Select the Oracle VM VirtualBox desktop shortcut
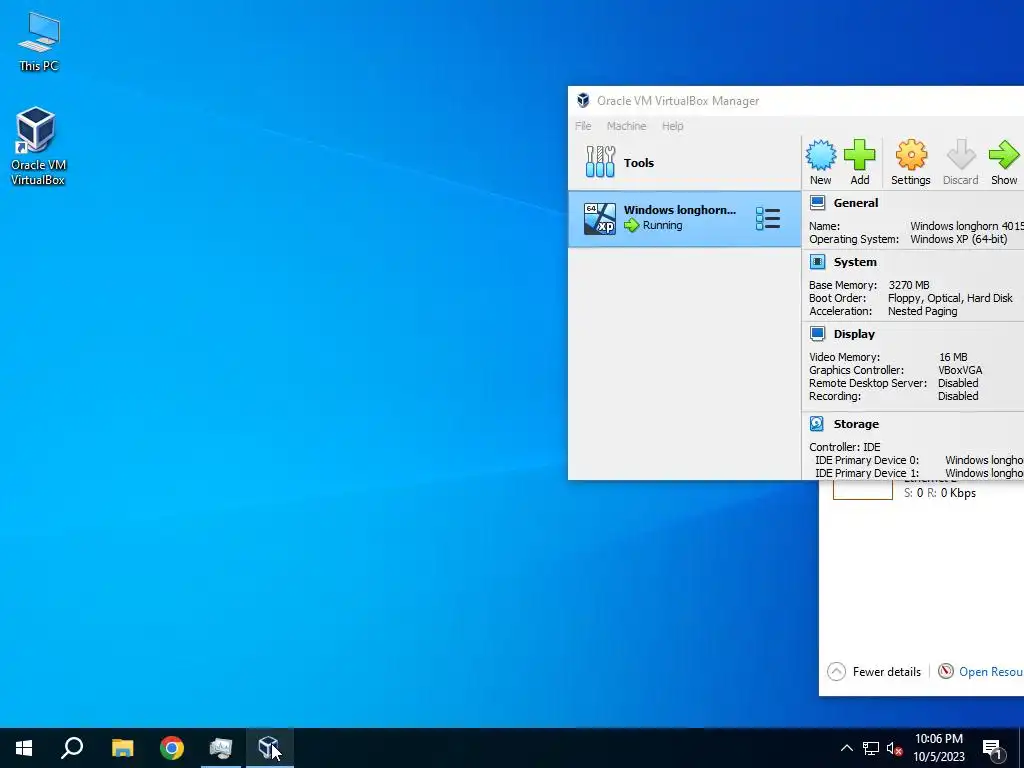1024x768 pixels. tap(38, 146)
